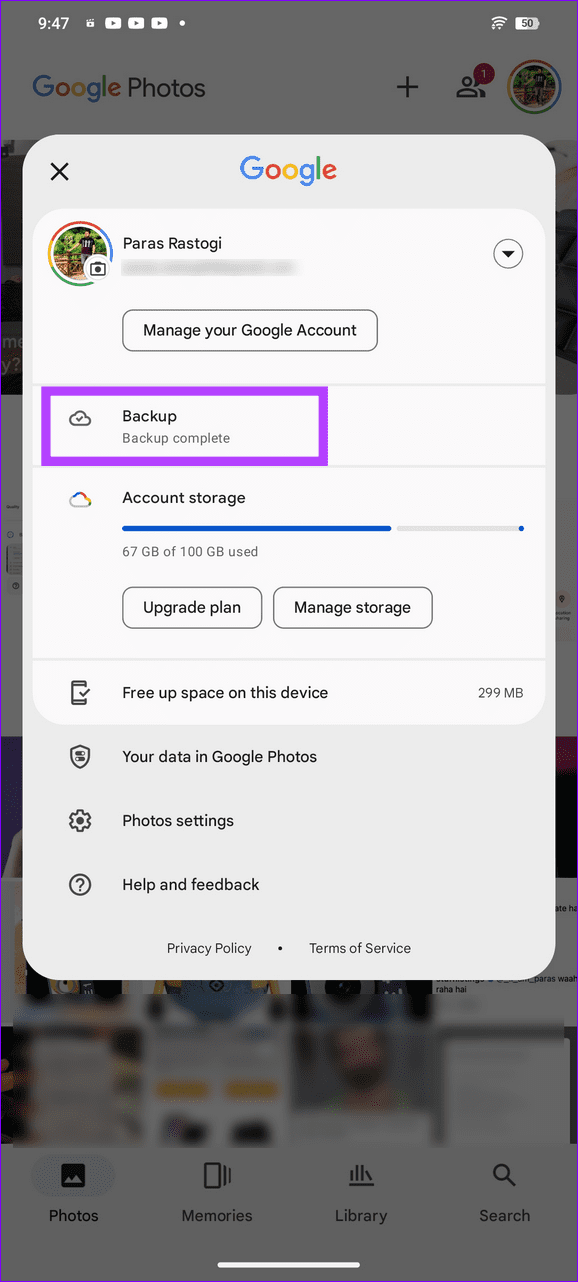Tap the Photos settings gear icon

80,820
